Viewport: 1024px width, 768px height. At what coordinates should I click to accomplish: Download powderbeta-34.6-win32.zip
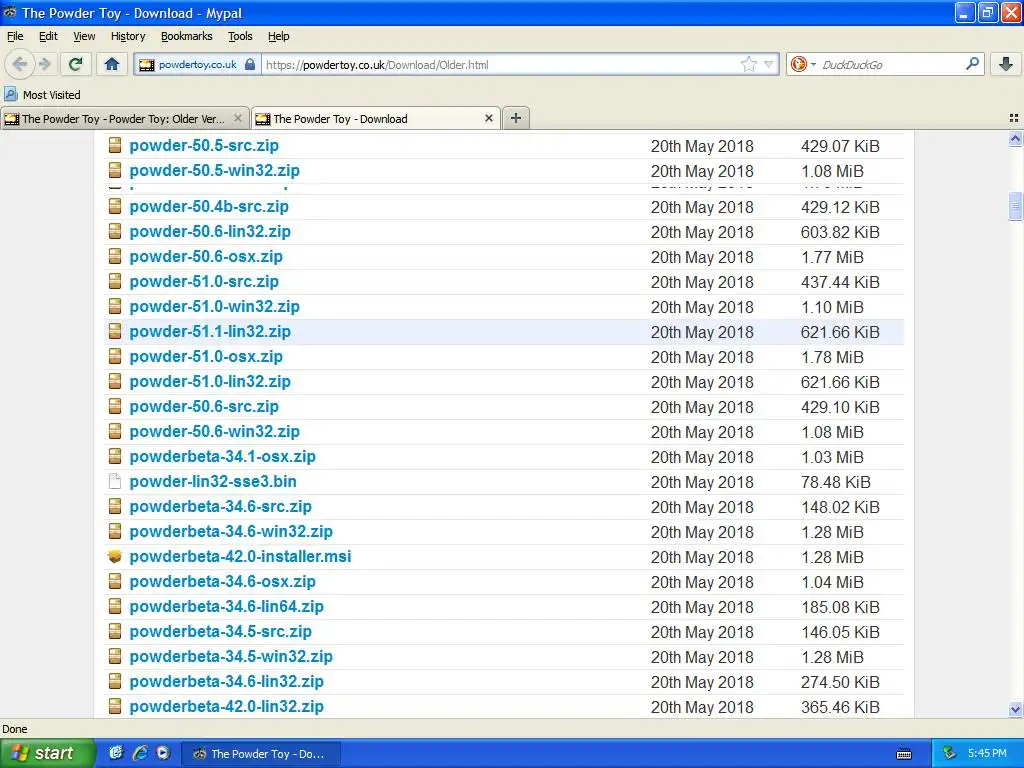tap(231, 531)
